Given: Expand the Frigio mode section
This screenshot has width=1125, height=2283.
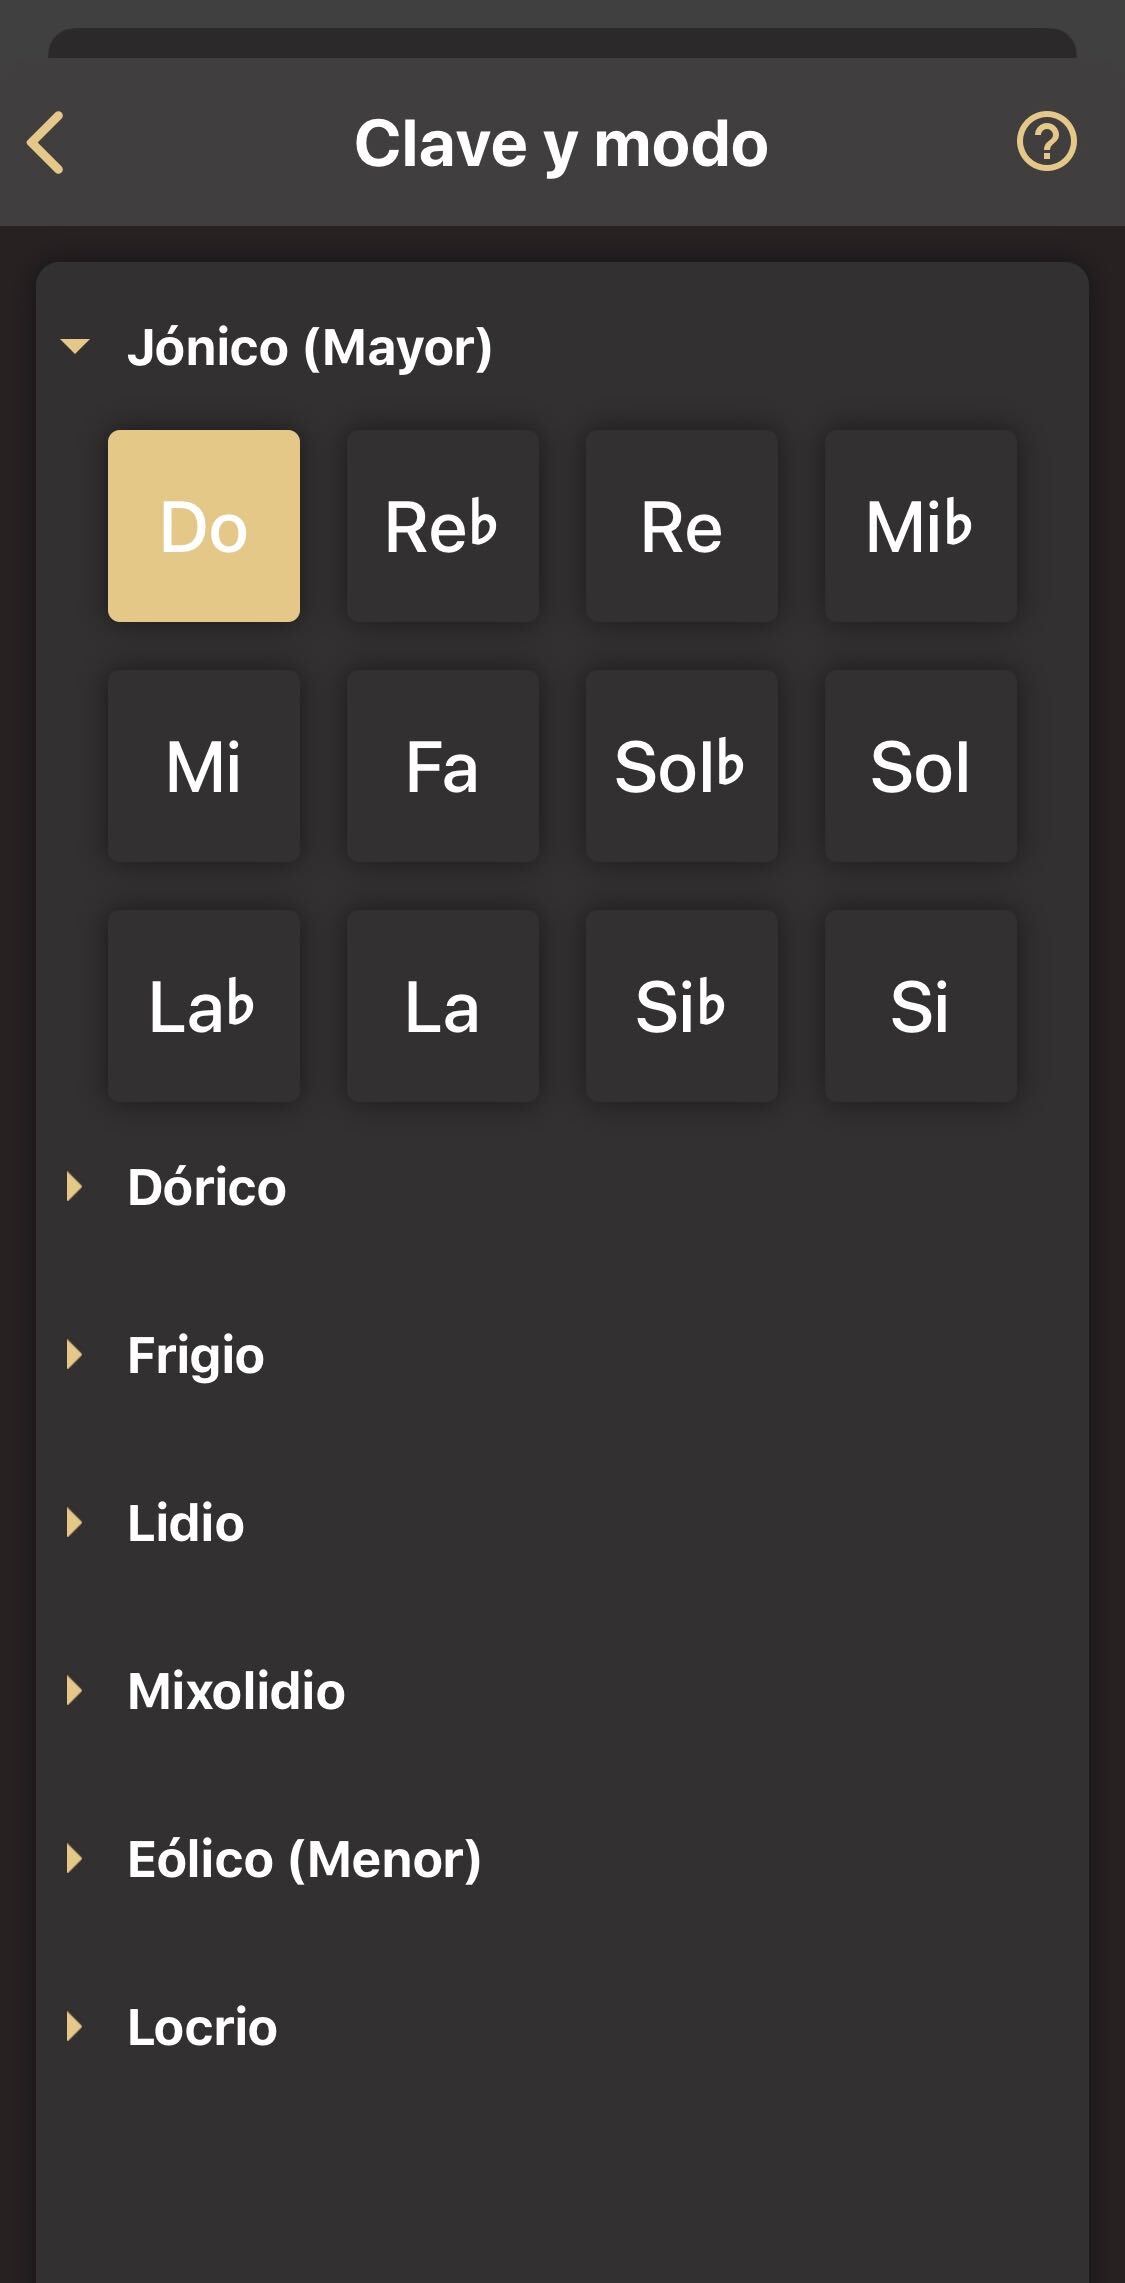Looking at the screenshot, I should (195, 1355).
